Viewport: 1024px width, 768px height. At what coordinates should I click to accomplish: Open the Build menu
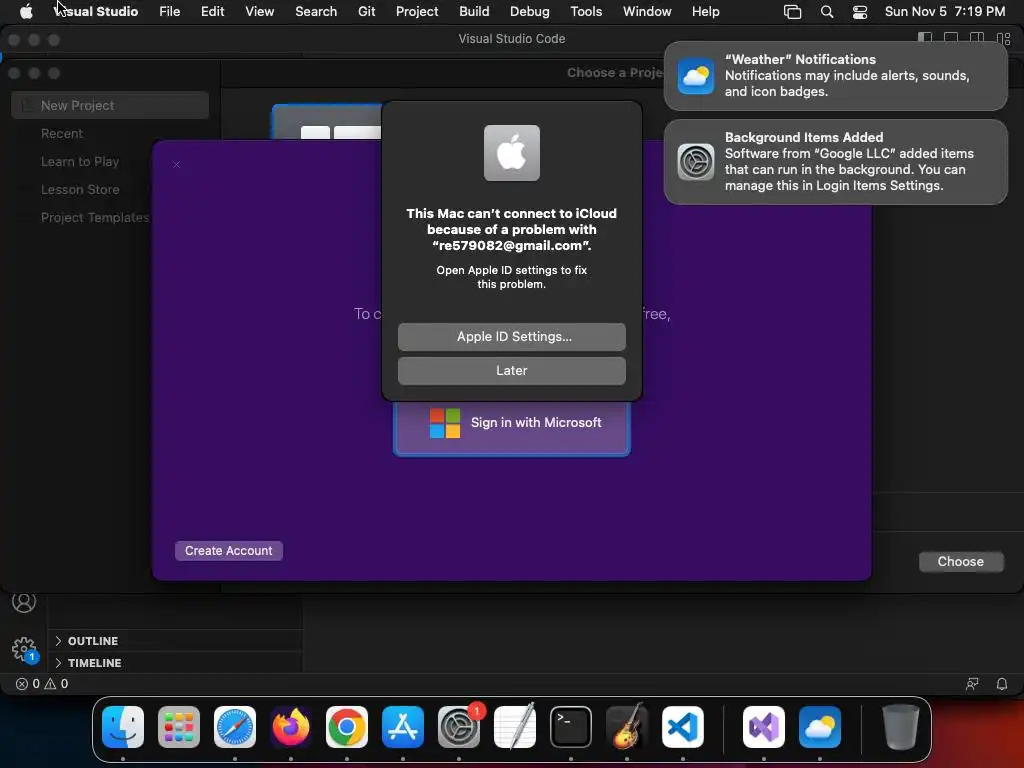pyautogui.click(x=474, y=12)
